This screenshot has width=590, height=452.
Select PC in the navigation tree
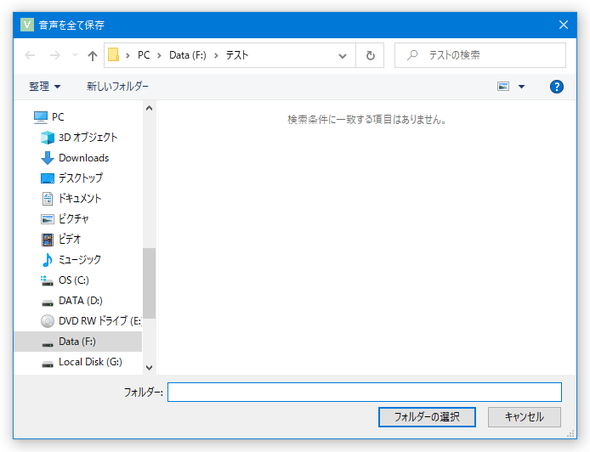pos(58,117)
